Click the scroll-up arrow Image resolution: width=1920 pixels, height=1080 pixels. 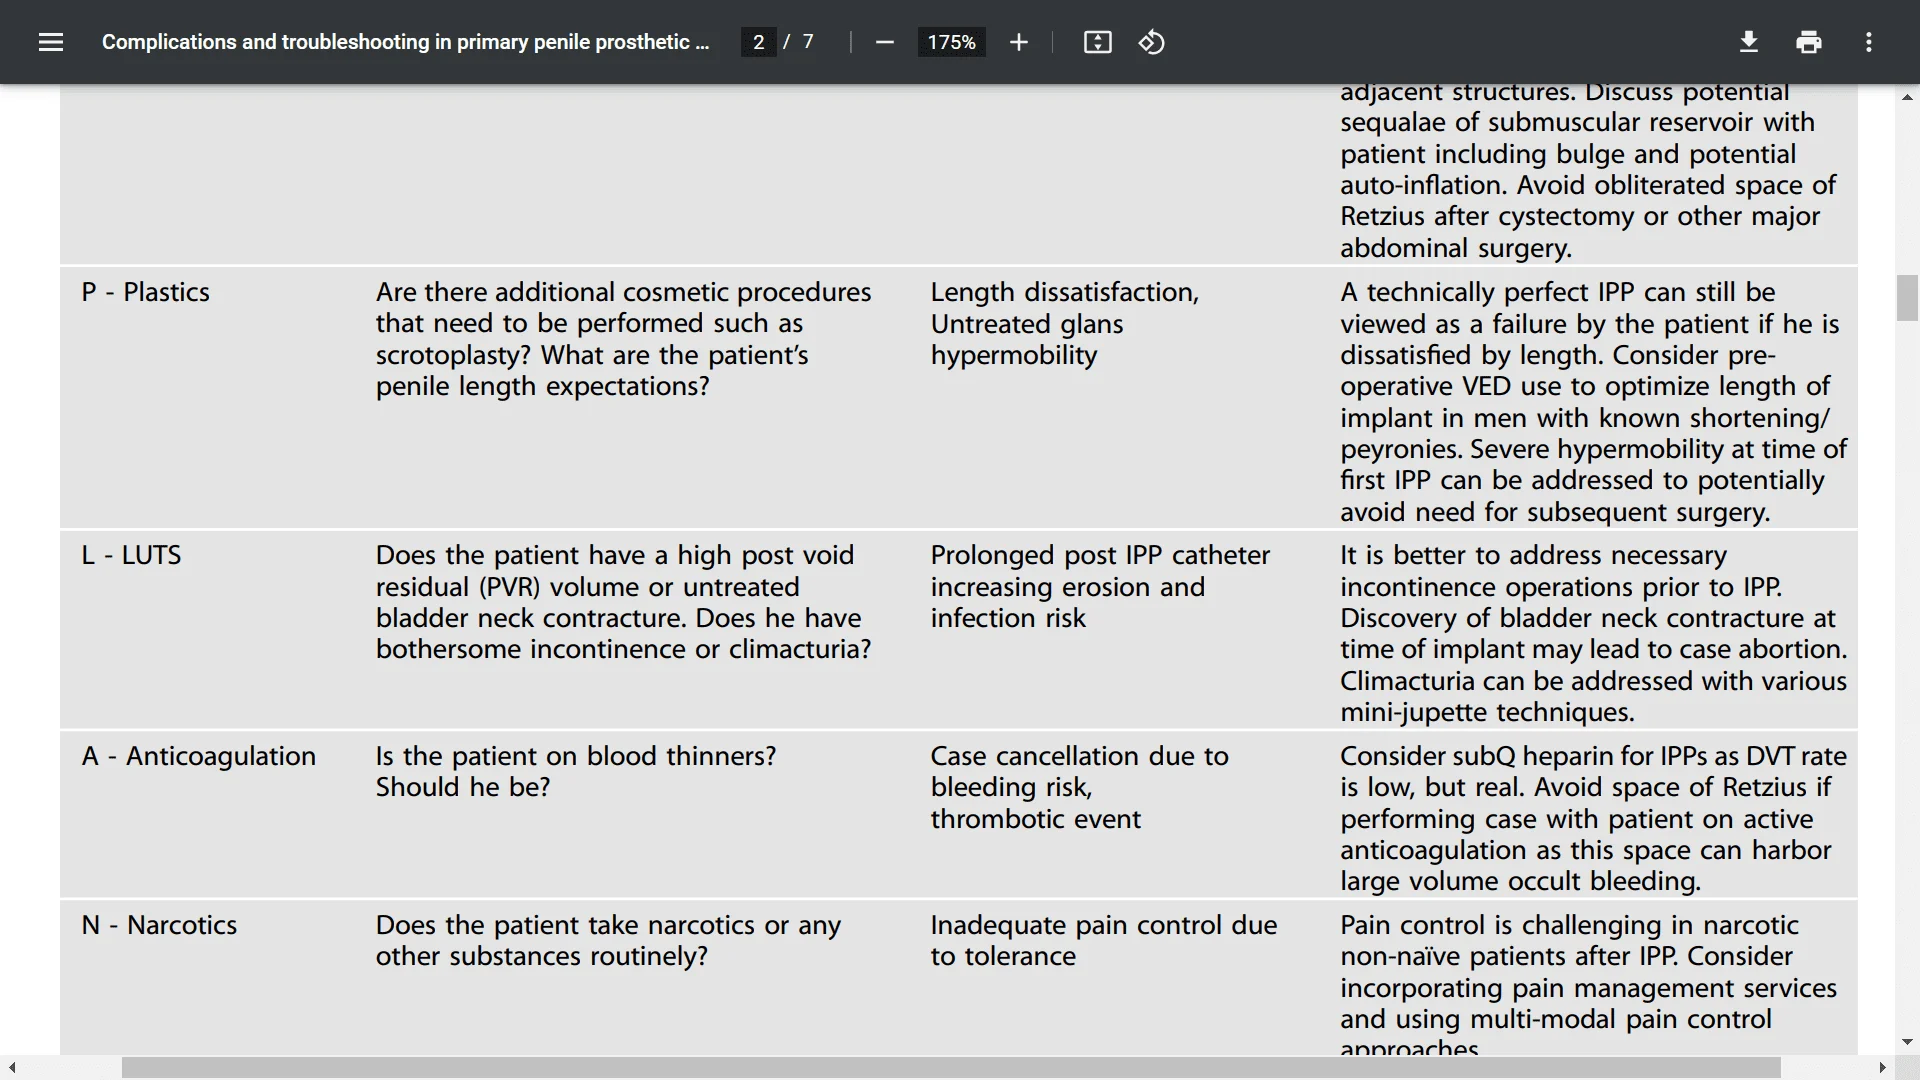click(1907, 96)
